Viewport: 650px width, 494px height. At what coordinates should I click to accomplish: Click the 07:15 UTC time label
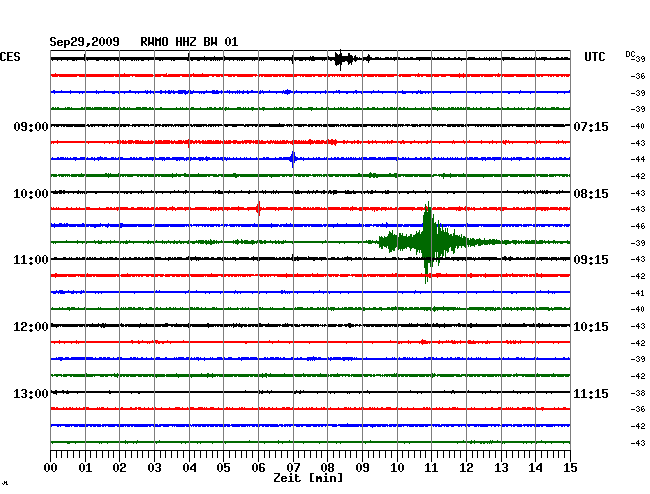(591, 126)
